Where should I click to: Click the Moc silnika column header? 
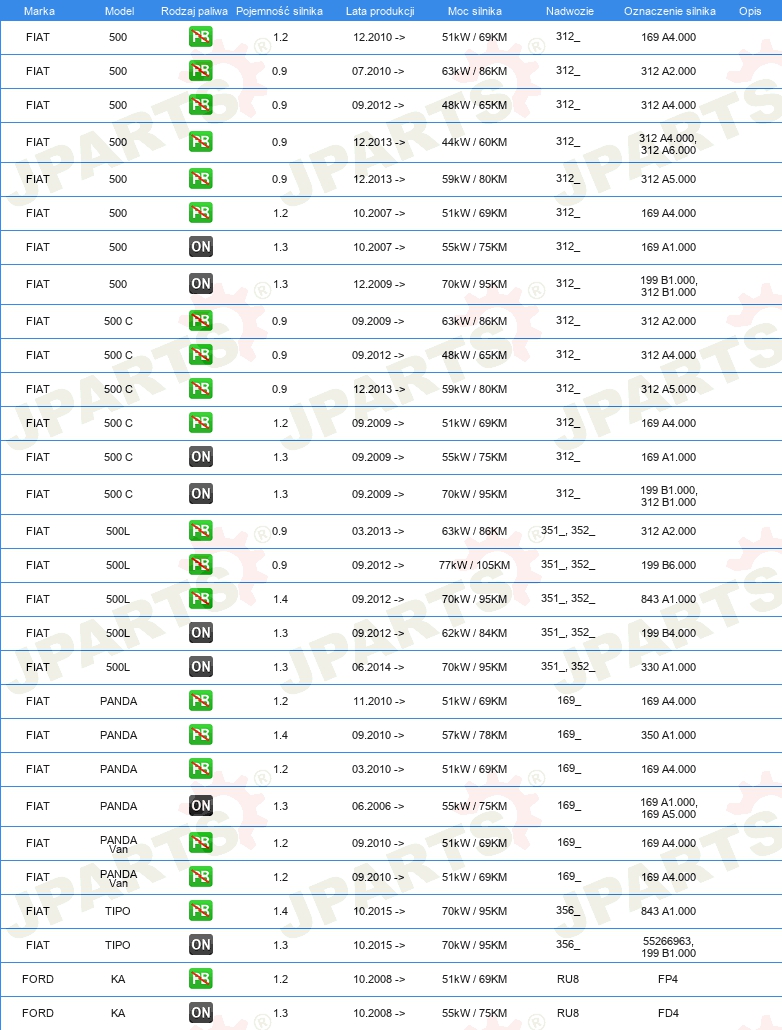(474, 11)
